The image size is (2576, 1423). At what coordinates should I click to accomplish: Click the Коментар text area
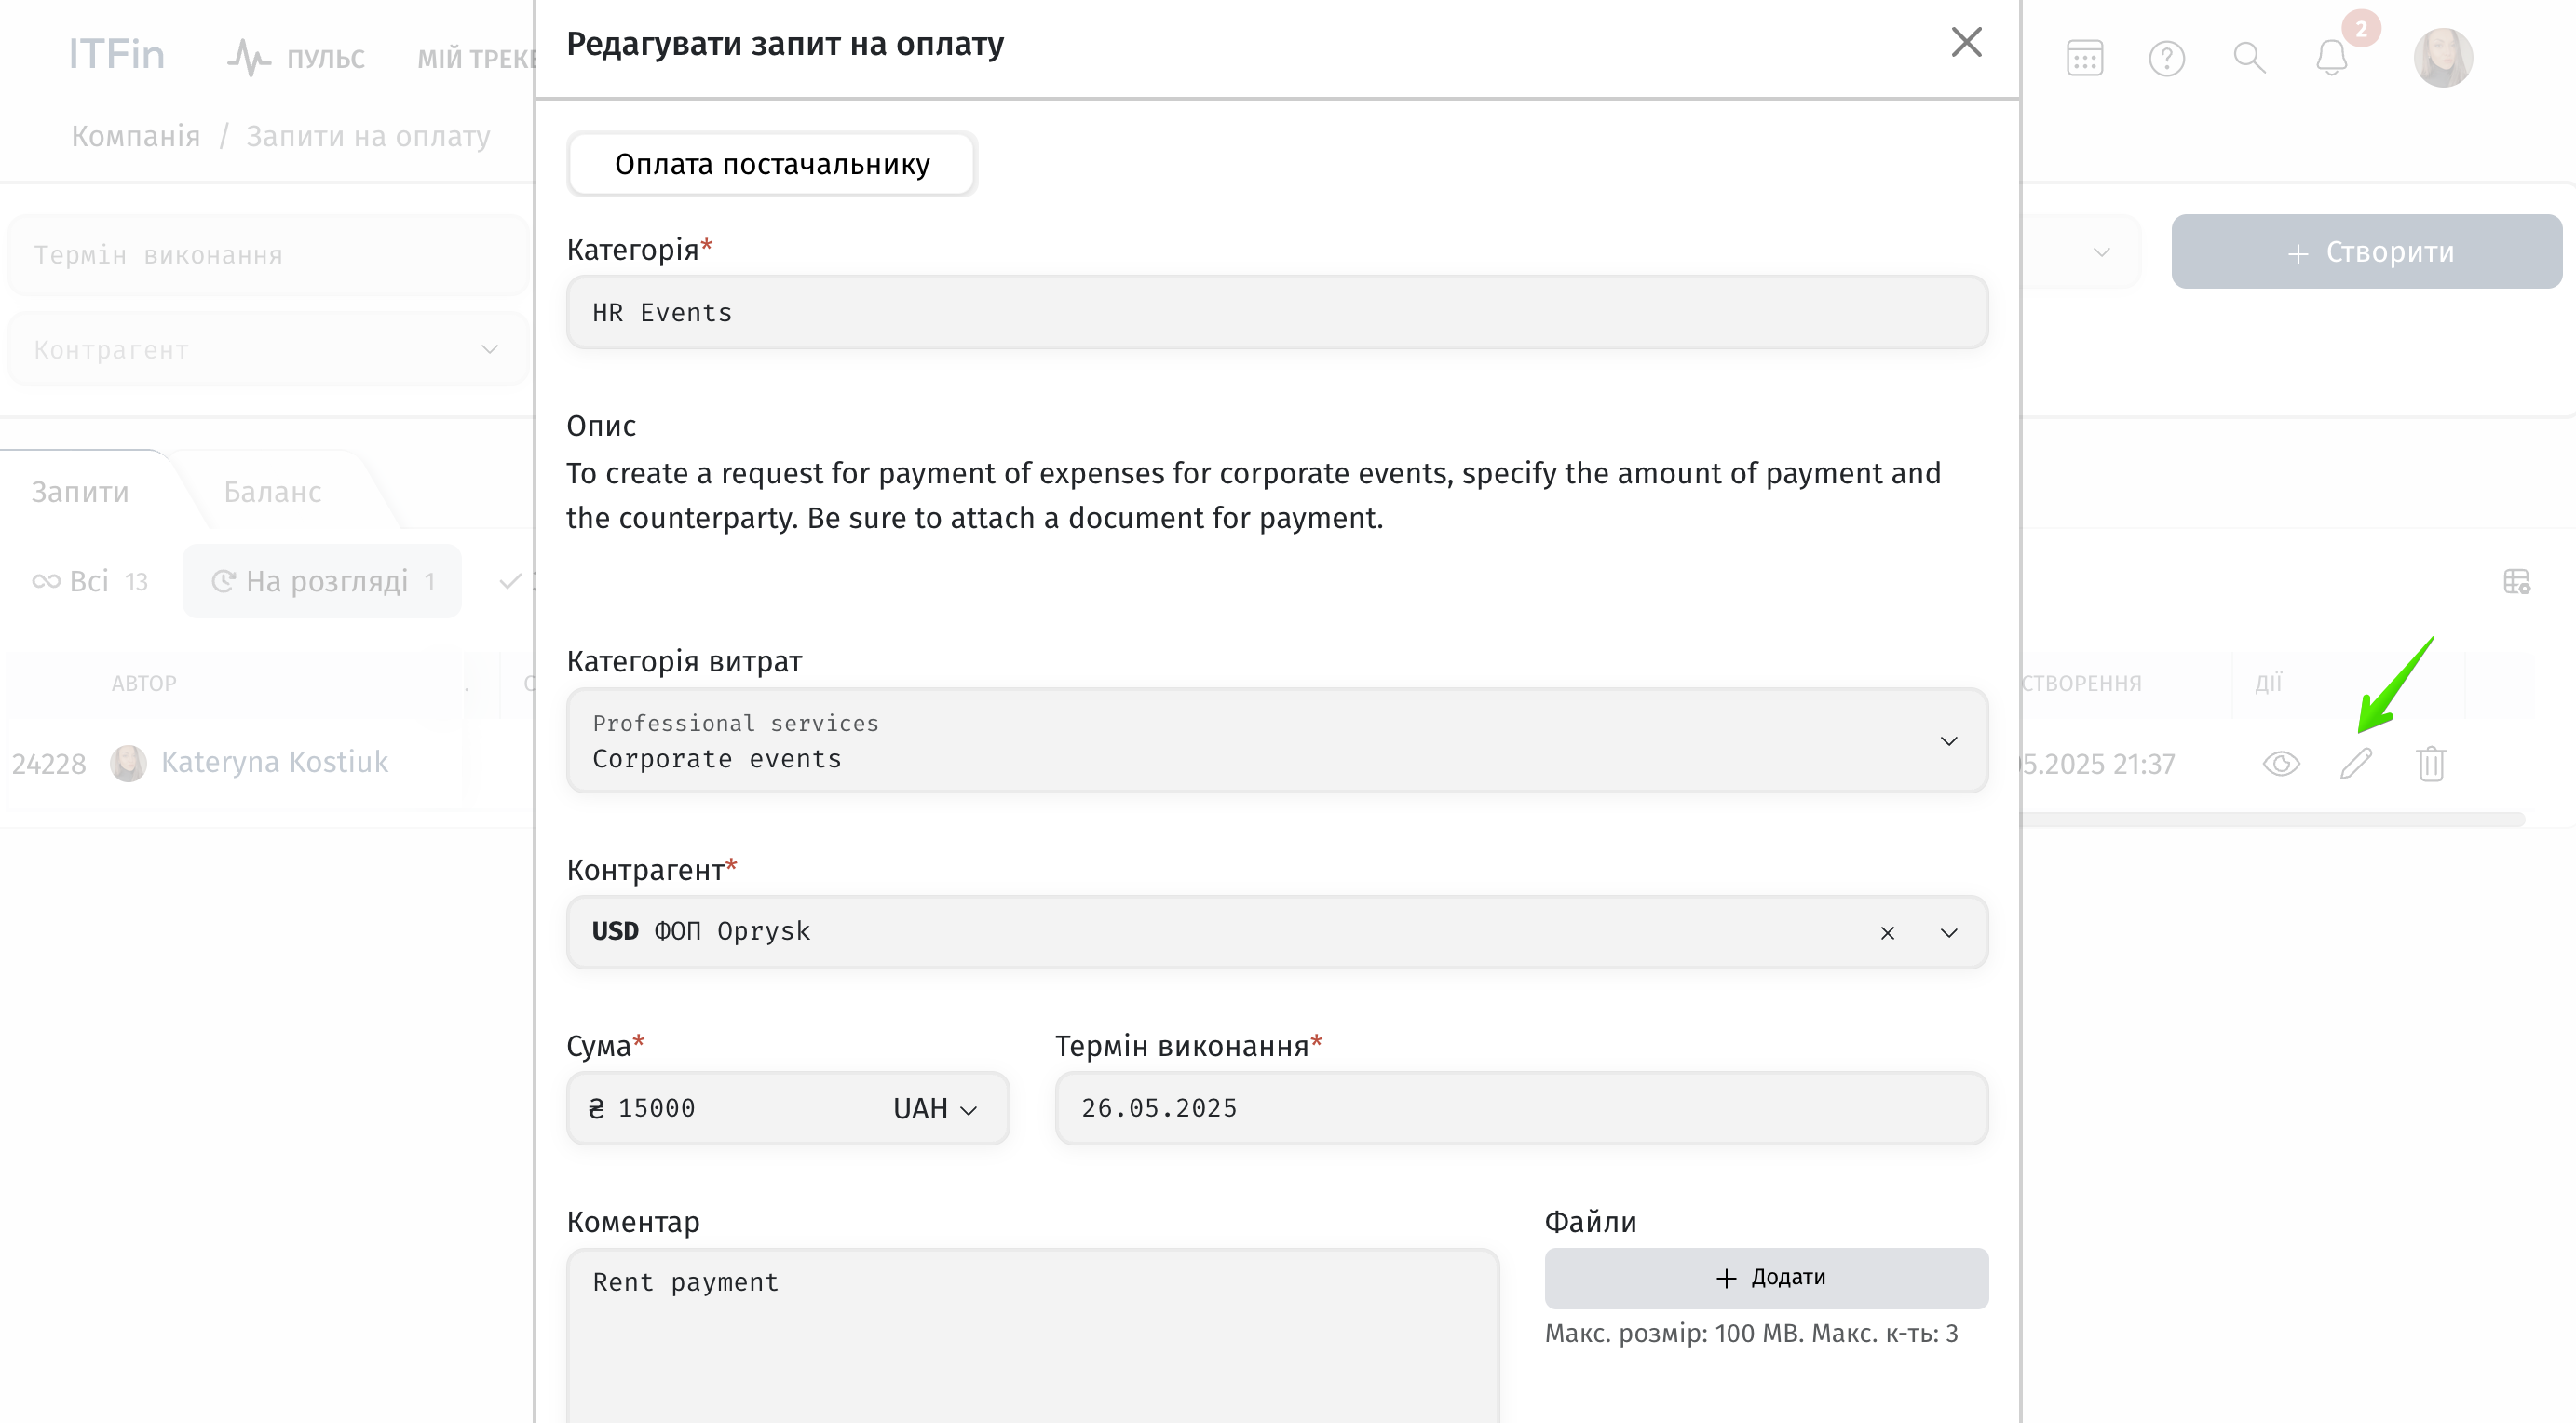click(x=1033, y=1335)
